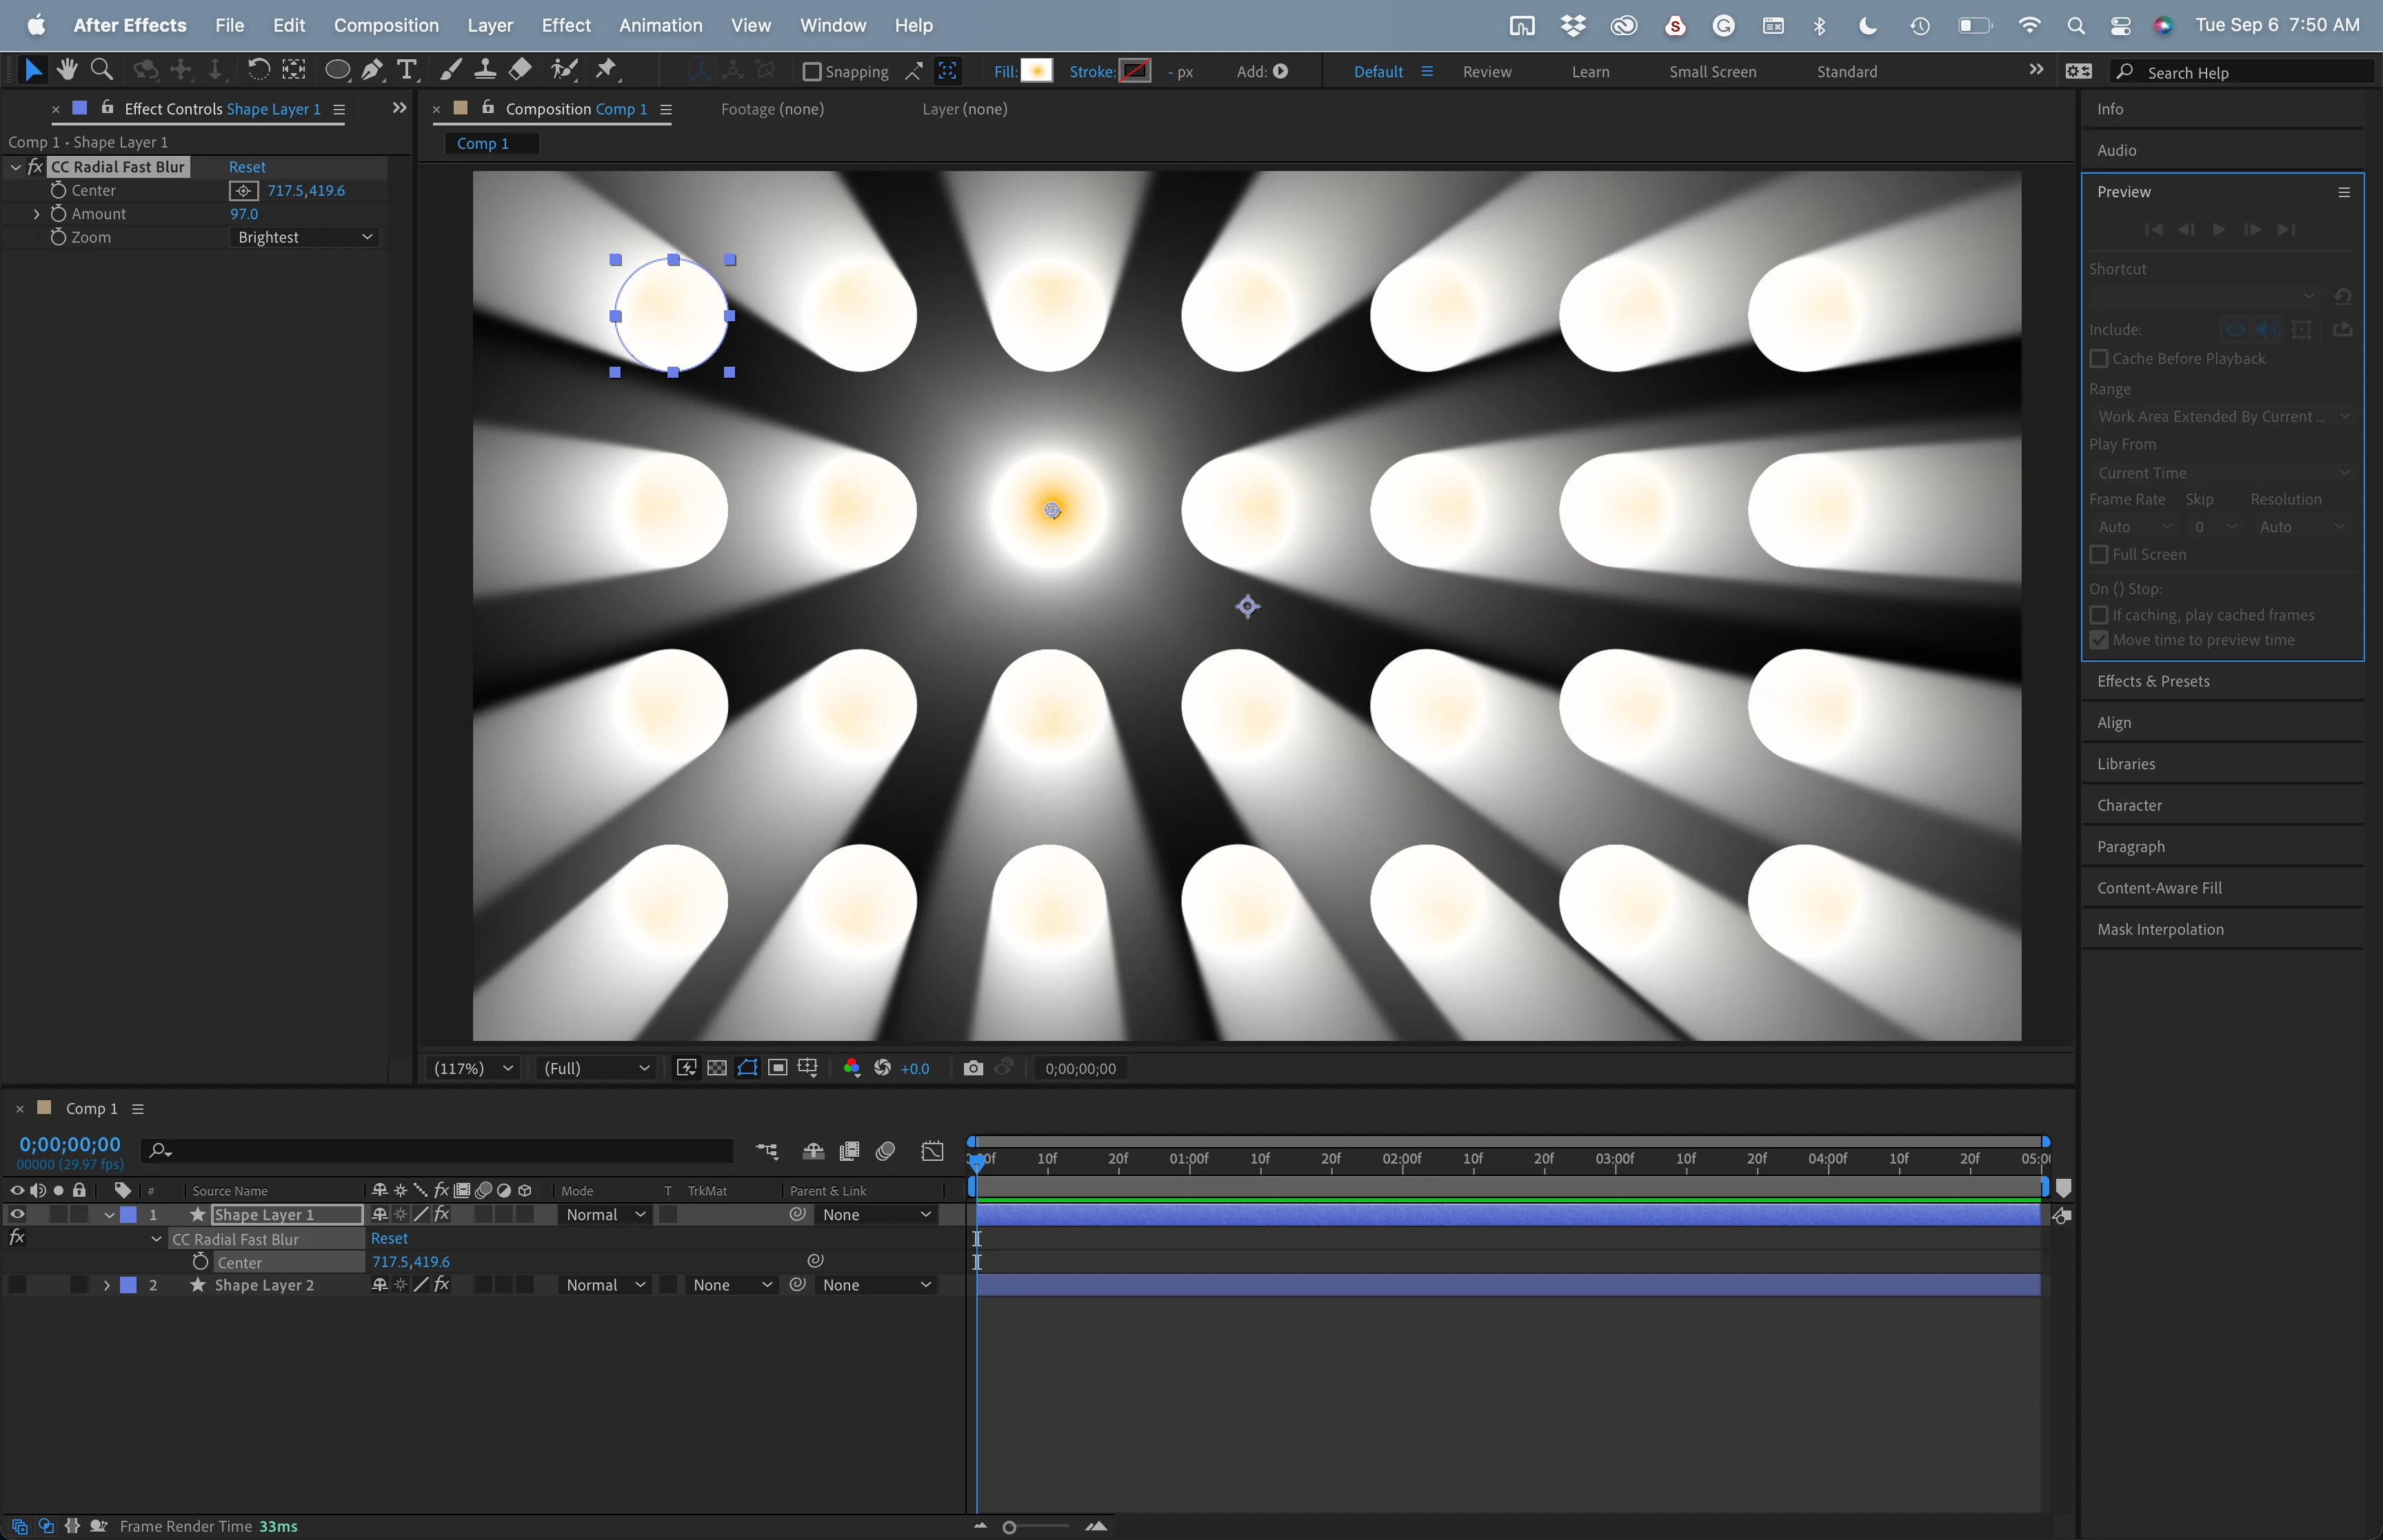This screenshot has width=2383, height=1540.
Task: Select the Puppet Pin tool
Action: coord(606,70)
